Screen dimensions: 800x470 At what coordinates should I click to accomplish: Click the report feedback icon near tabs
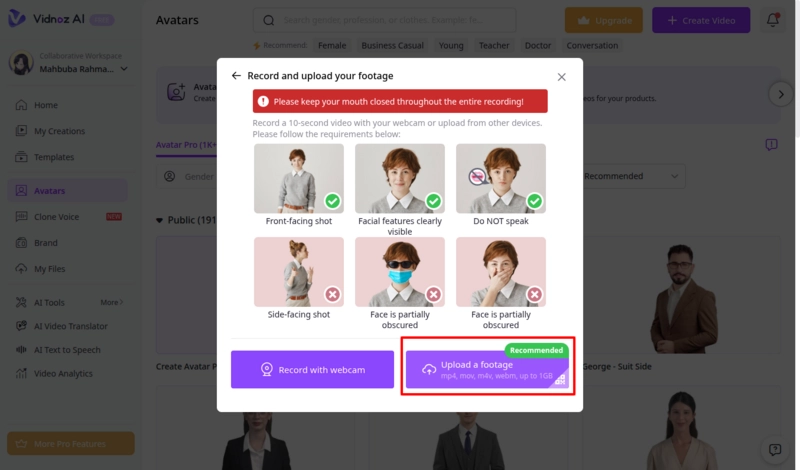[x=771, y=145]
